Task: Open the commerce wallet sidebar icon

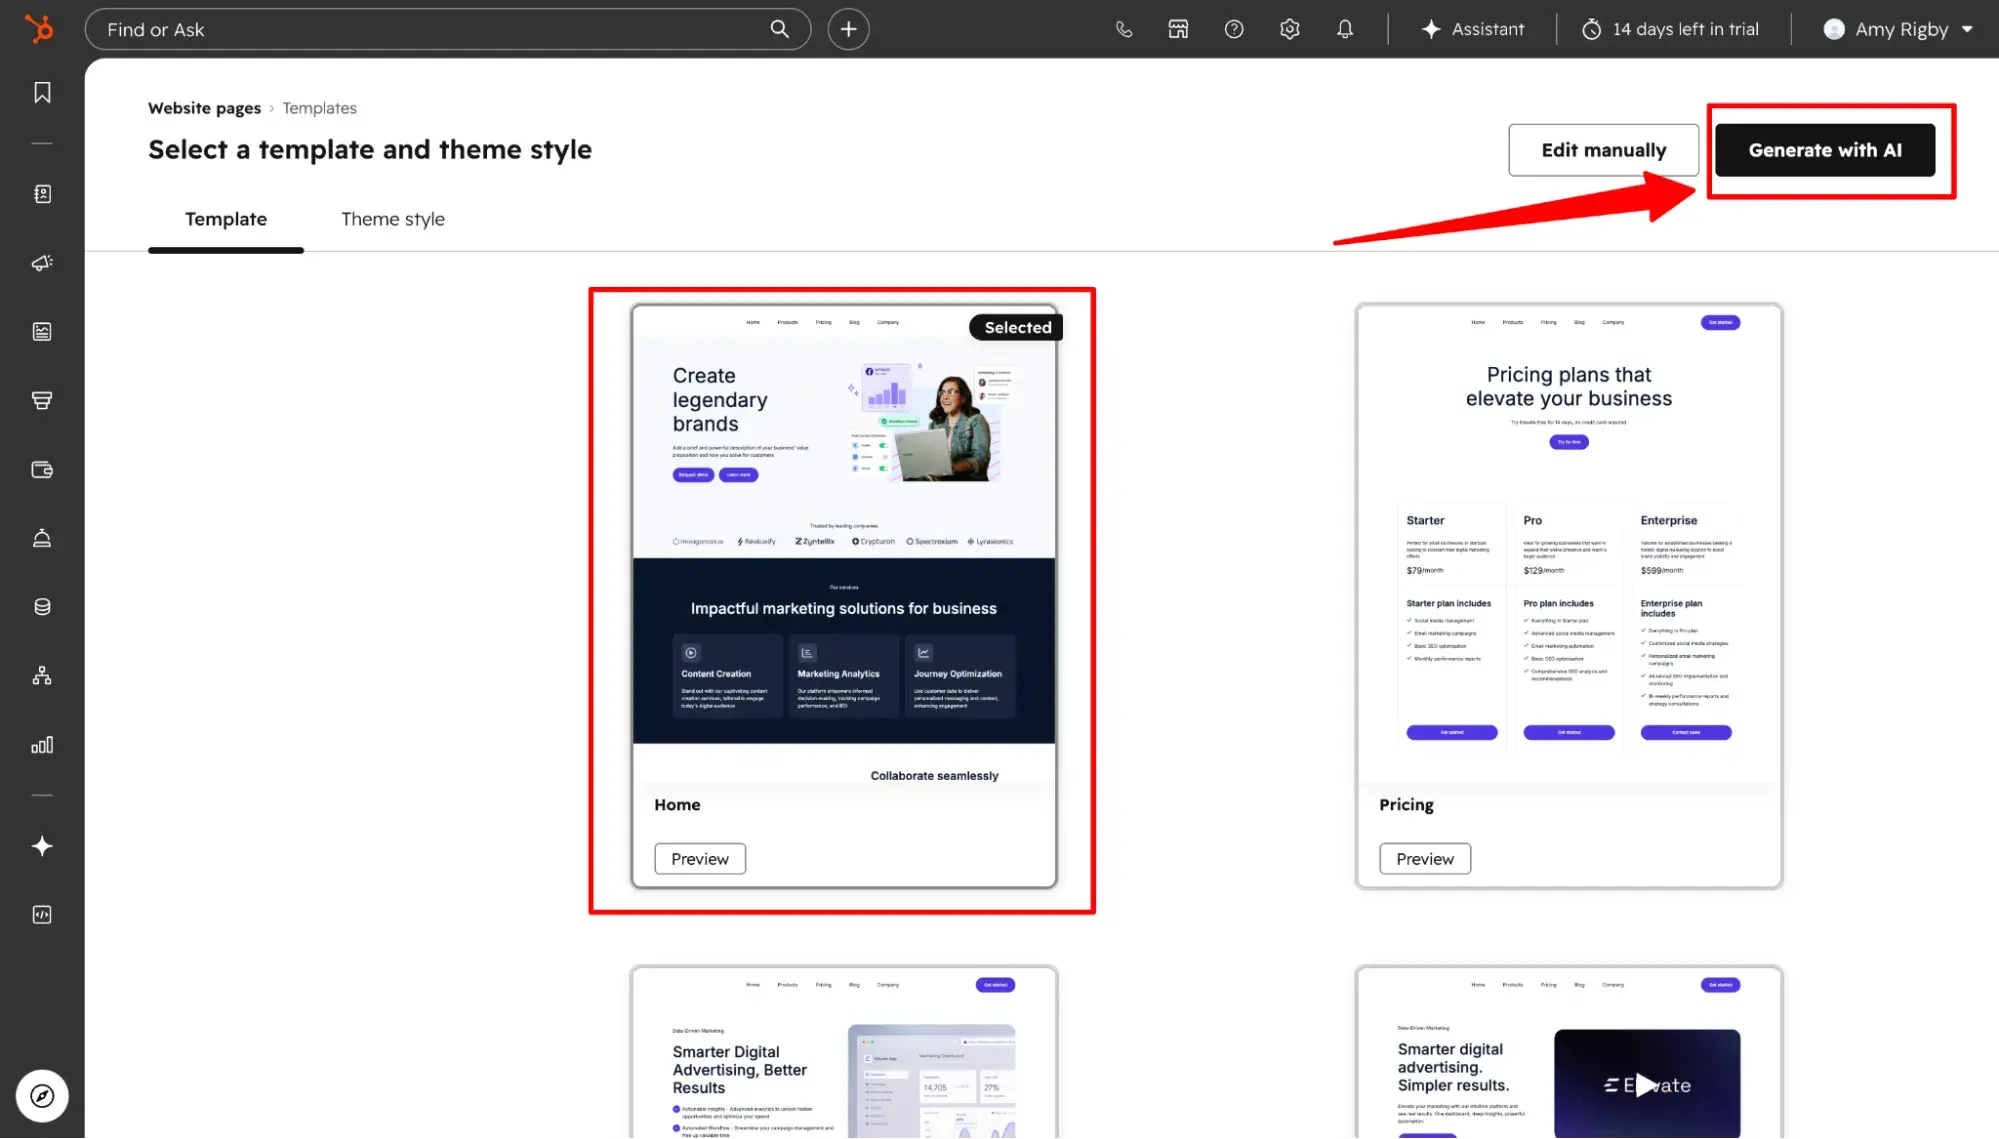Action: (42, 470)
